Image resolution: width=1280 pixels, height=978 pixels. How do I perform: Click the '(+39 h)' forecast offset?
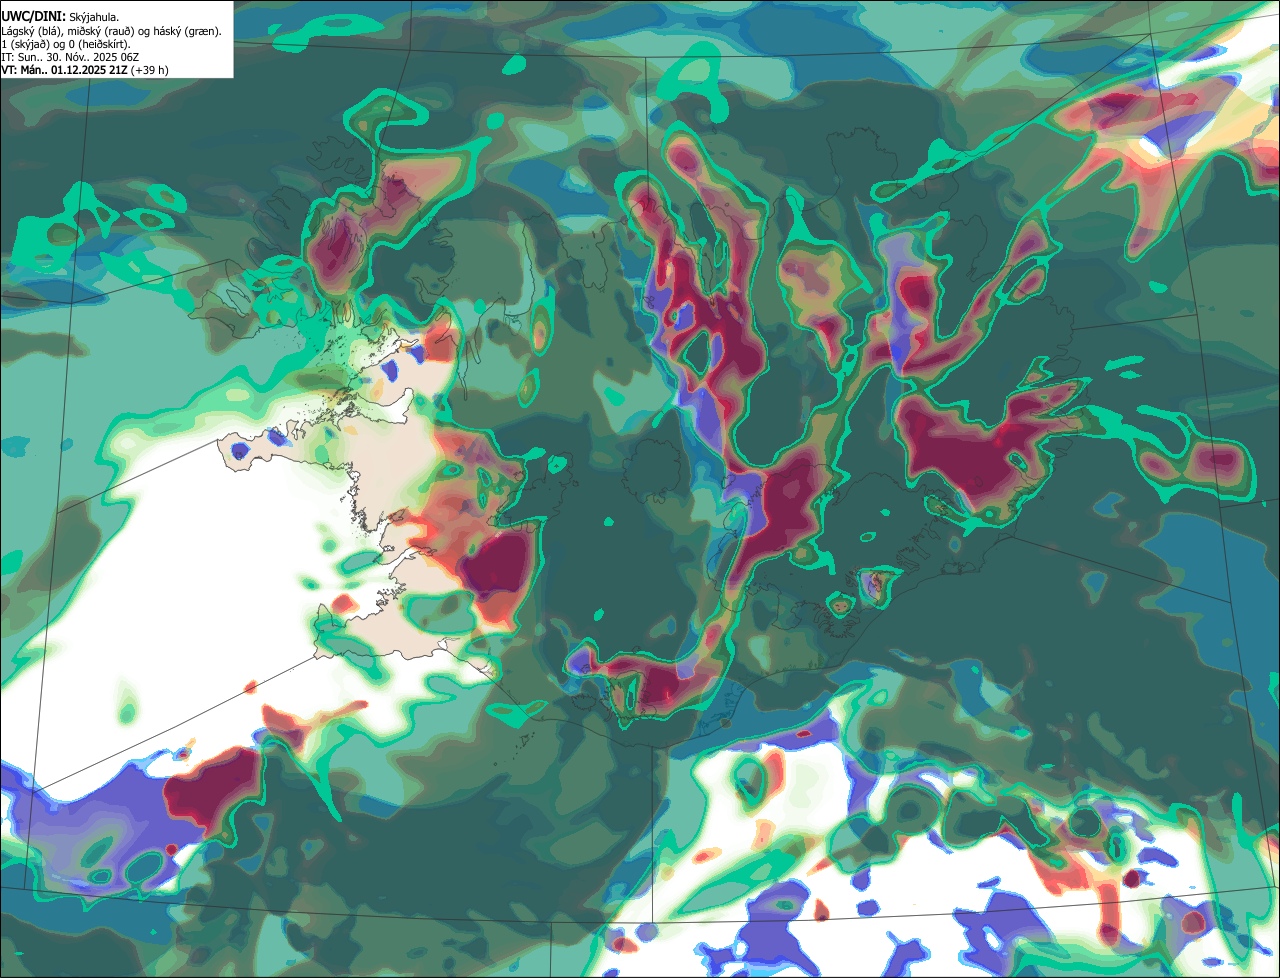[x=150, y=71]
